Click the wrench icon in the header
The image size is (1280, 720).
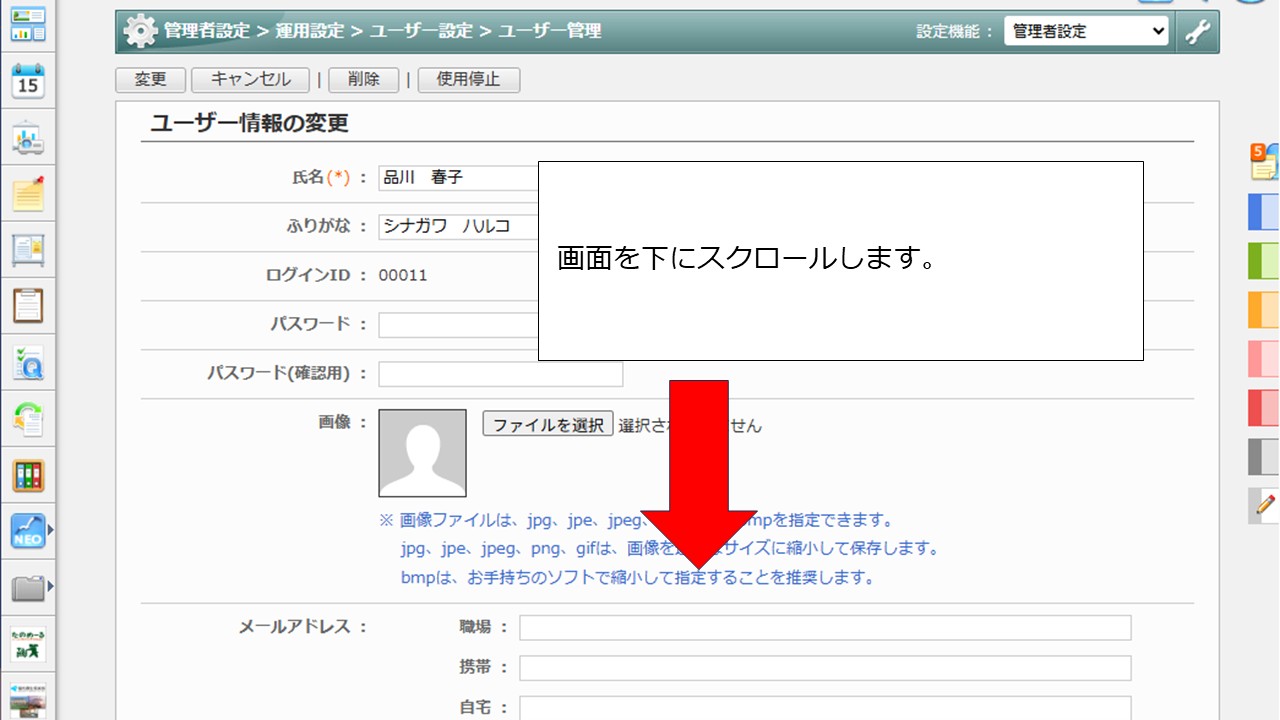[1197, 32]
